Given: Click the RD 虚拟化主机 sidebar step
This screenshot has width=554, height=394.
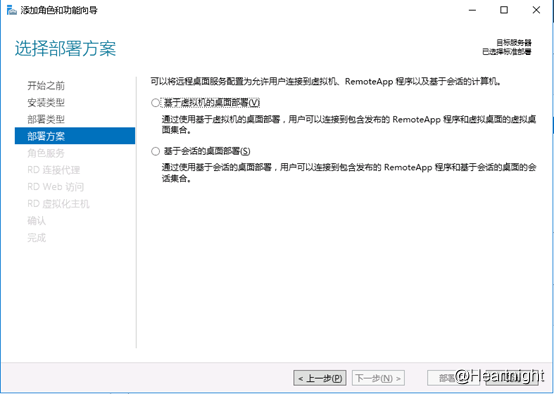Looking at the screenshot, I should point(58,204).
